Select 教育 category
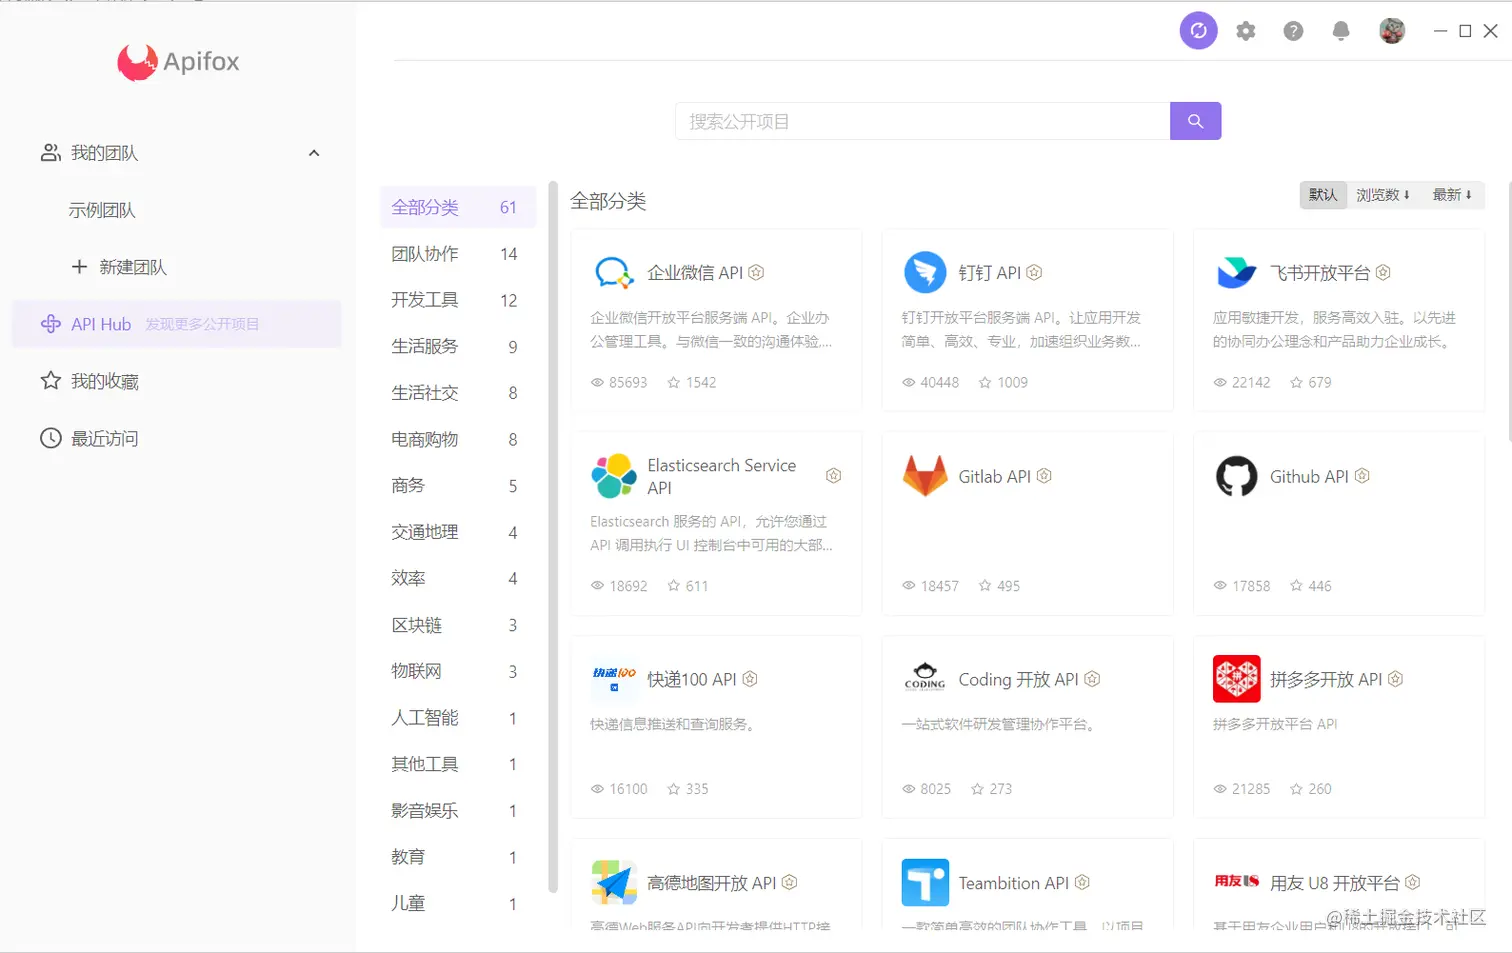The width and height of the screenshot is (1512, 953). [x=458, y=857]
